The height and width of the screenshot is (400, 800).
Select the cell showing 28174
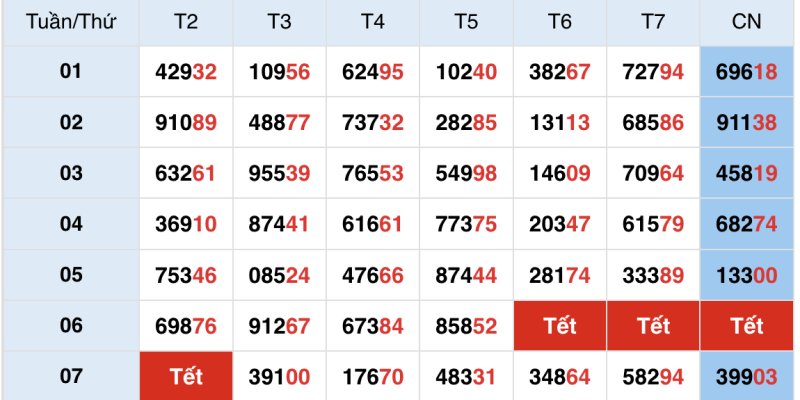click(560, 276)
